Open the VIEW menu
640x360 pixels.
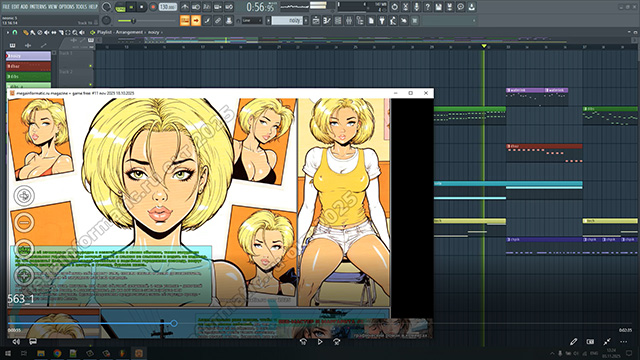(x=53, y=7)
